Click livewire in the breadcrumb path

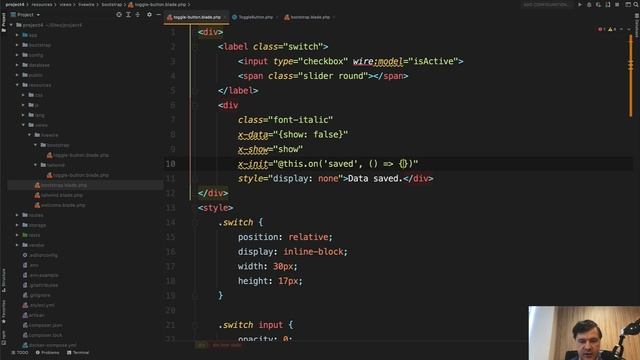click(x=86, y=4)
